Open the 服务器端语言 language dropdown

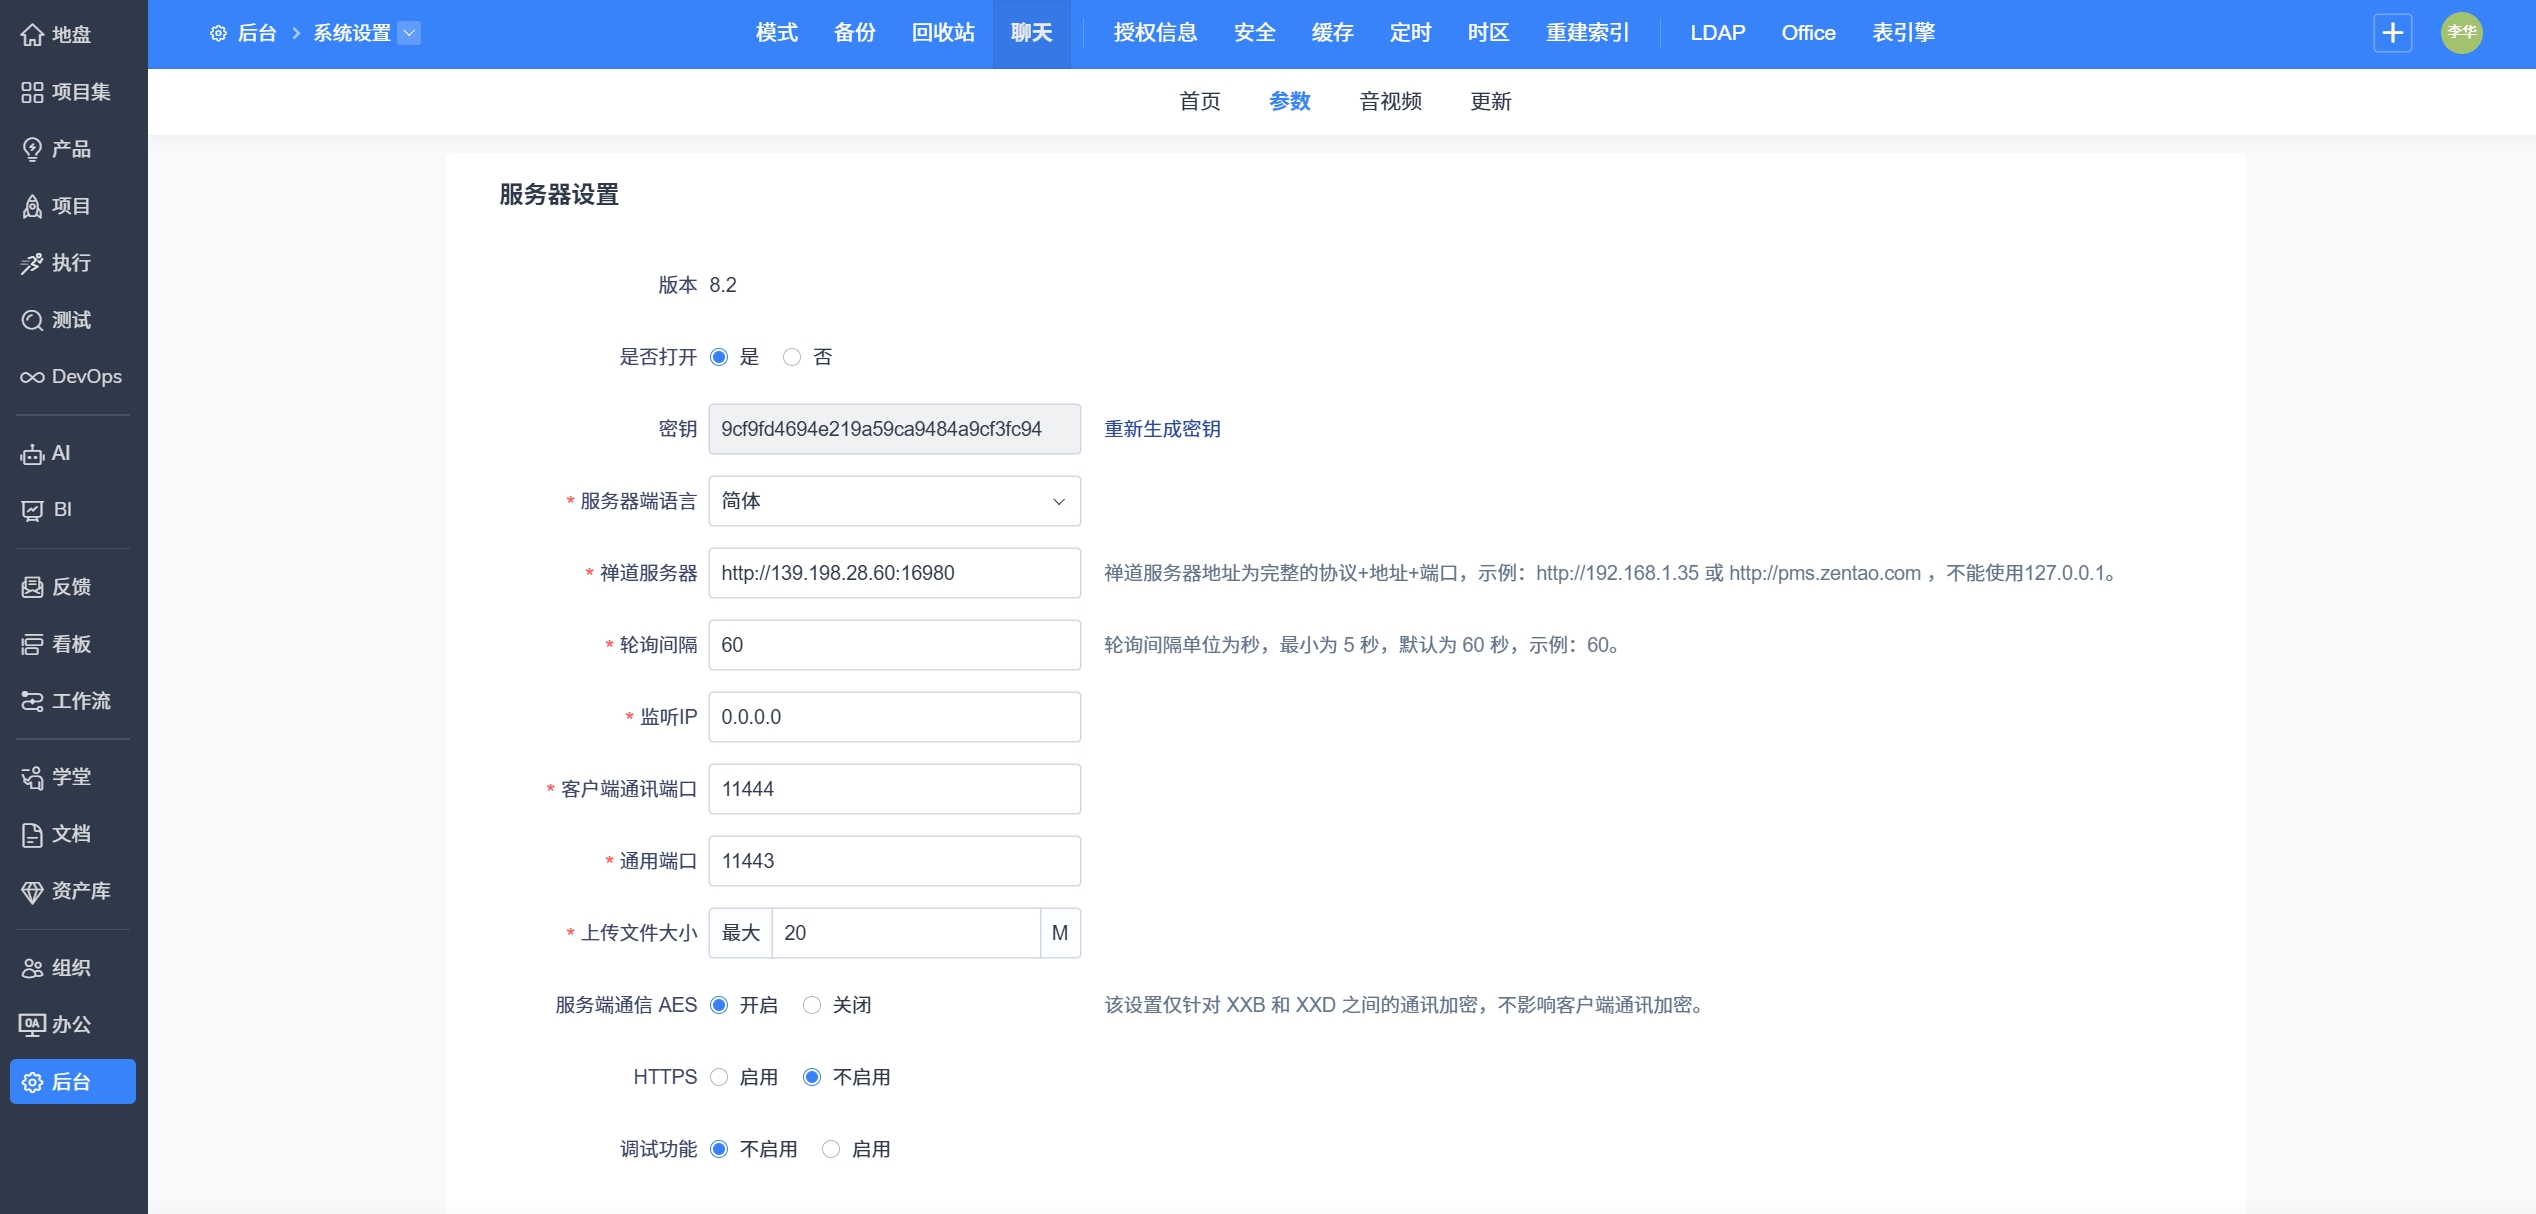[894, 501]
